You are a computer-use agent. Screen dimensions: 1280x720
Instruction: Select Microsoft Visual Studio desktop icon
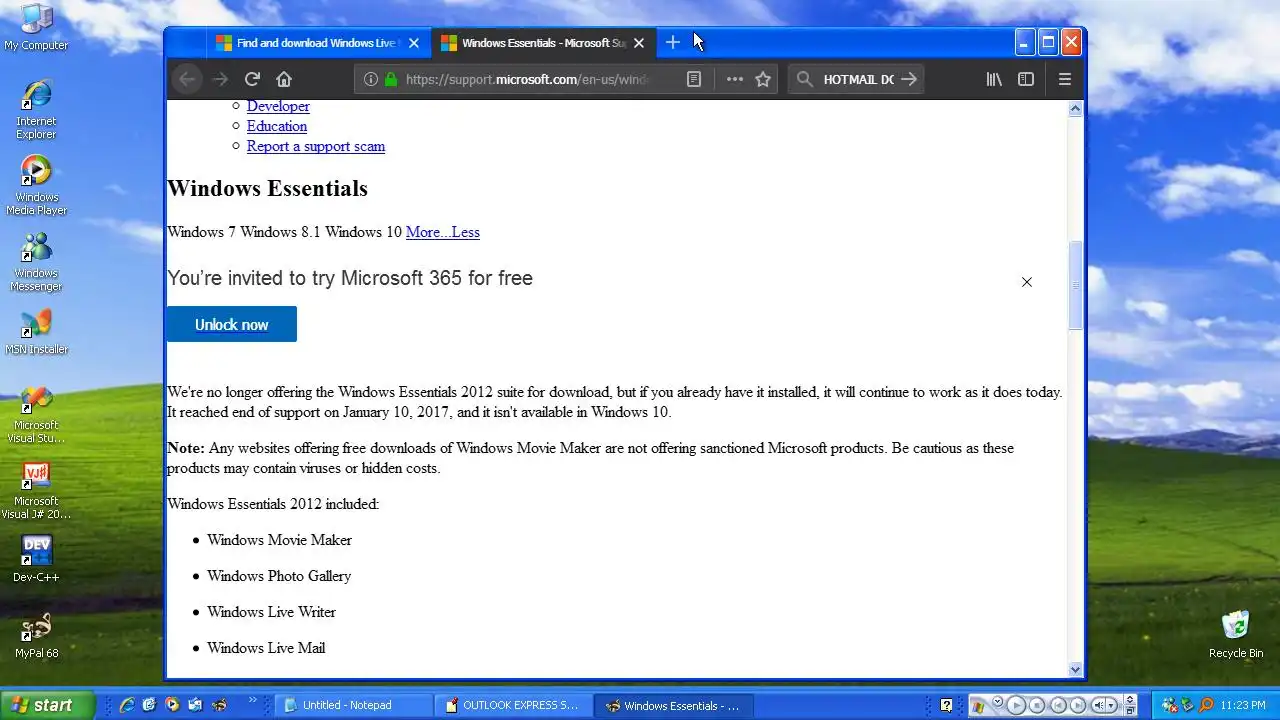pos(36,414)
